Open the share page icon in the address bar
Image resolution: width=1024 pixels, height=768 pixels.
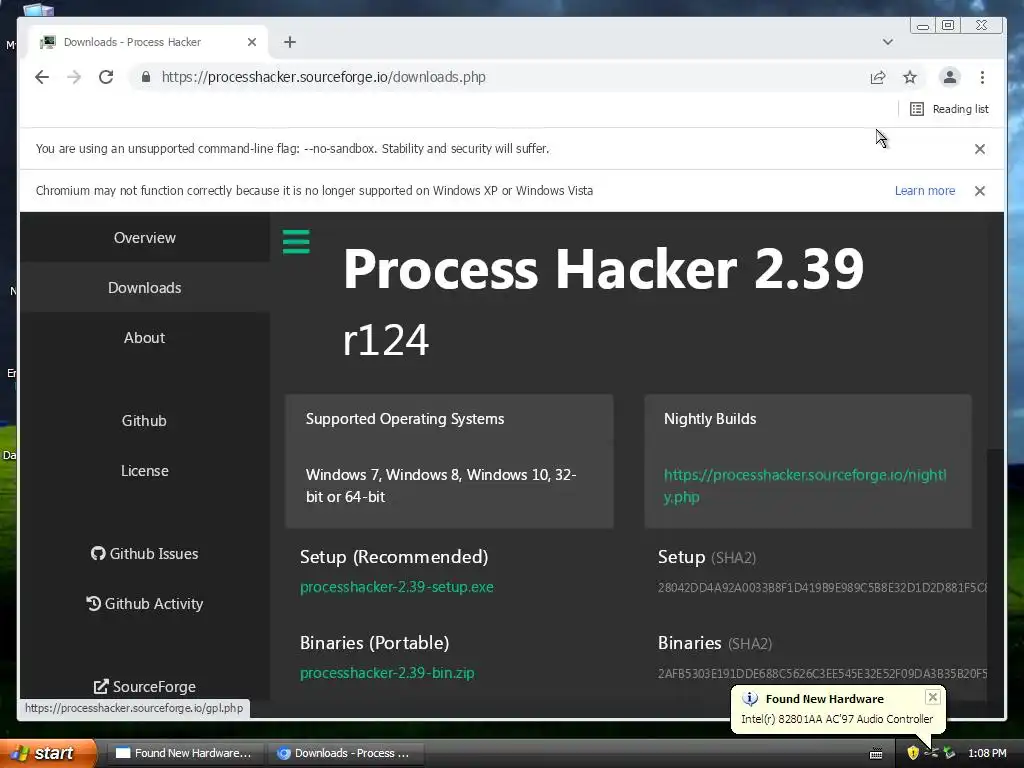(x=878, y=77)
